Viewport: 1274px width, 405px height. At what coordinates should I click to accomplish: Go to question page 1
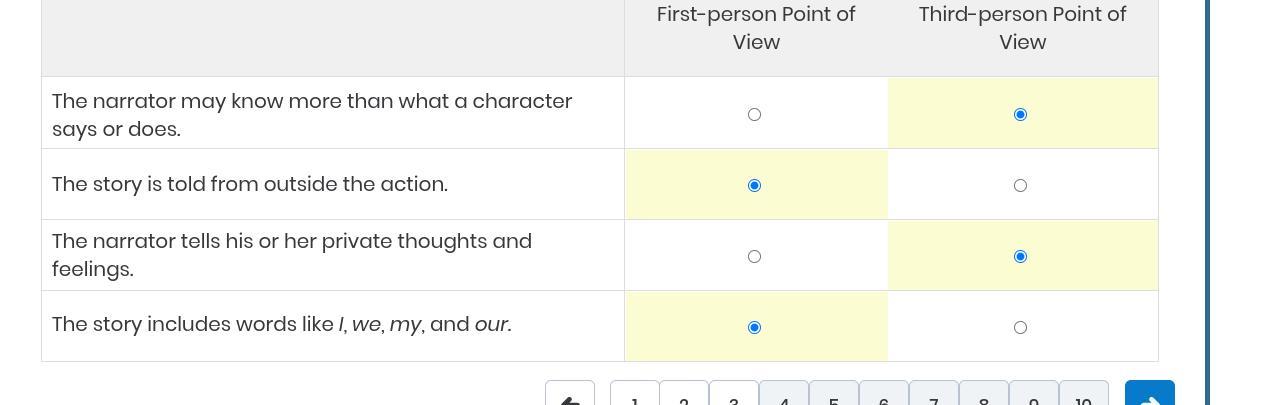635,395
